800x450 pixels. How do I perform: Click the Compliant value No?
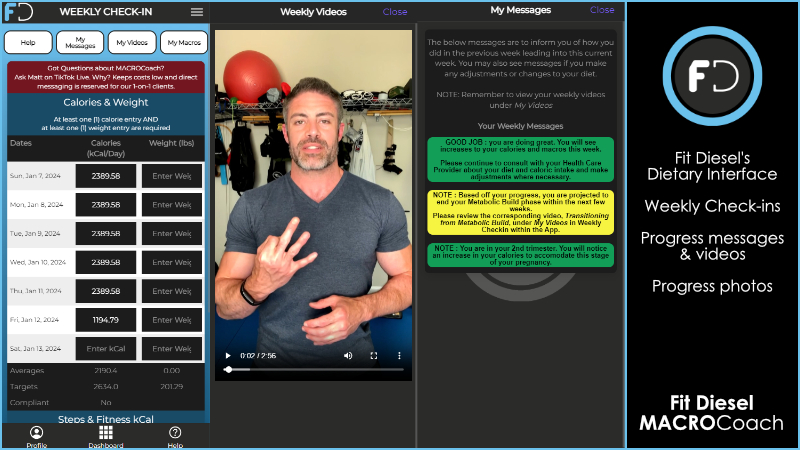106,403
